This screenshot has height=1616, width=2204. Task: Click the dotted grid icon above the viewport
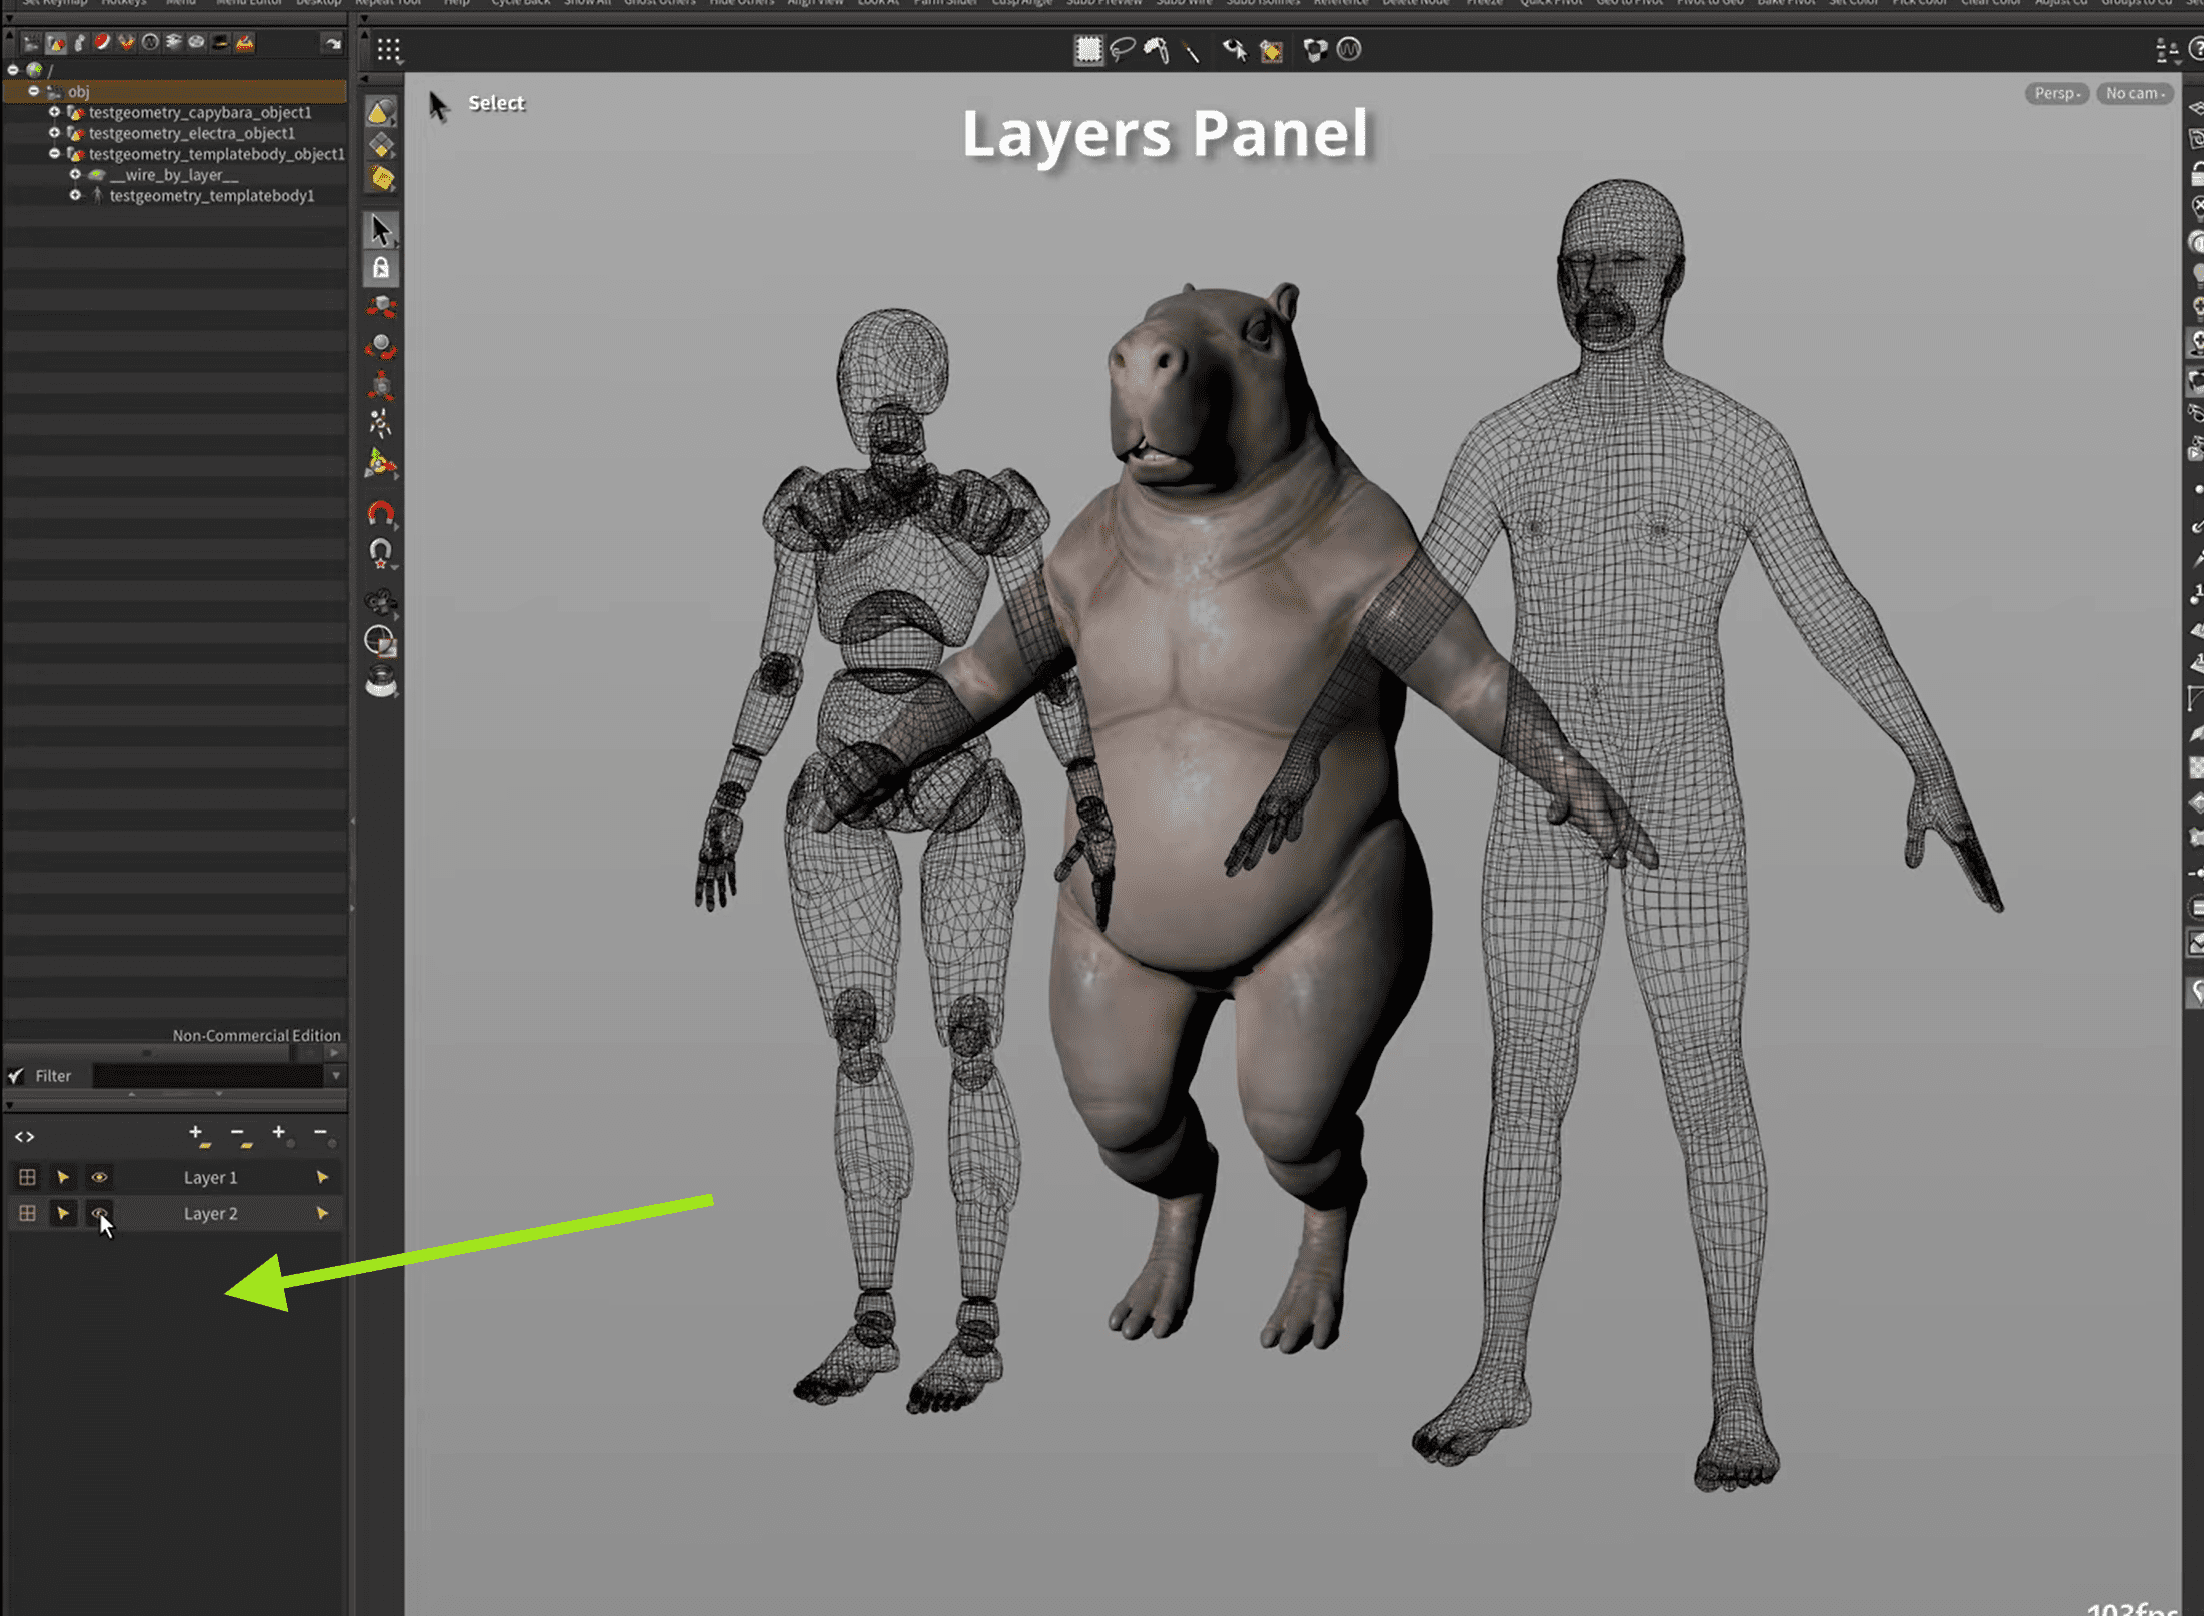389,50
